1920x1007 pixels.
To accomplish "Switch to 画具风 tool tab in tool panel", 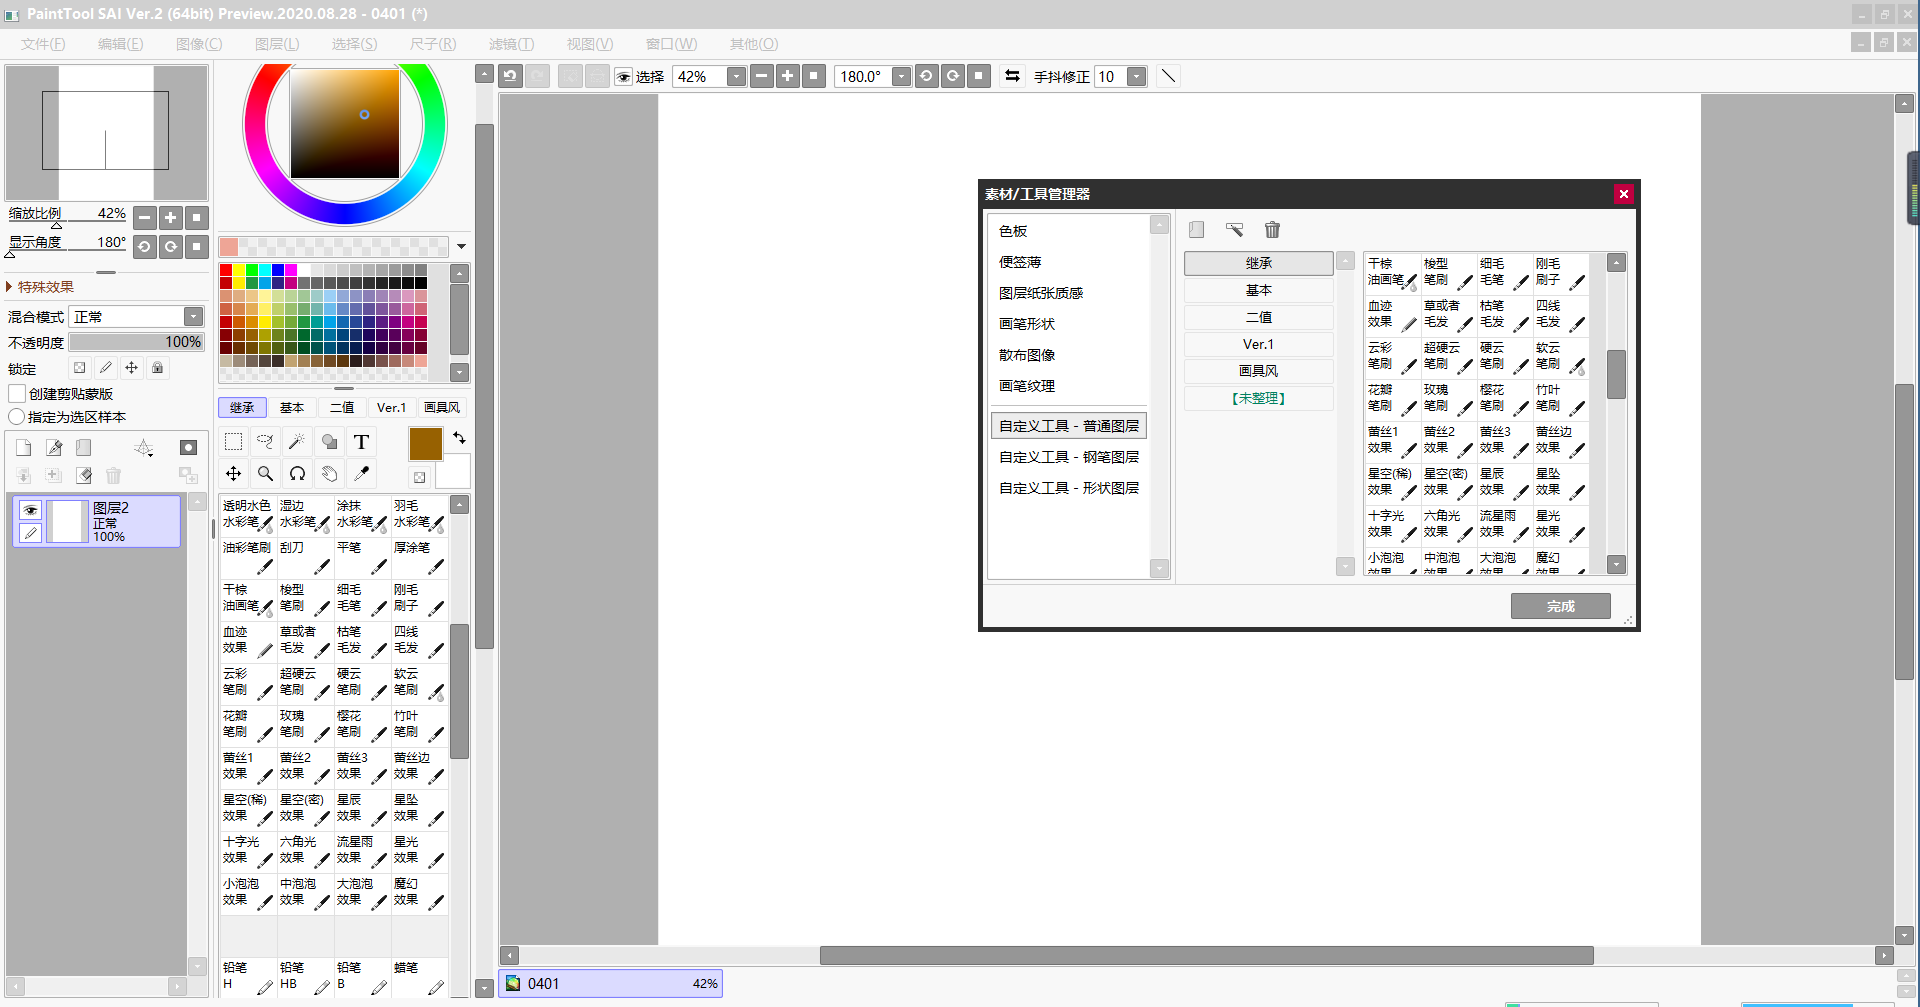I will tap(442, 407).
